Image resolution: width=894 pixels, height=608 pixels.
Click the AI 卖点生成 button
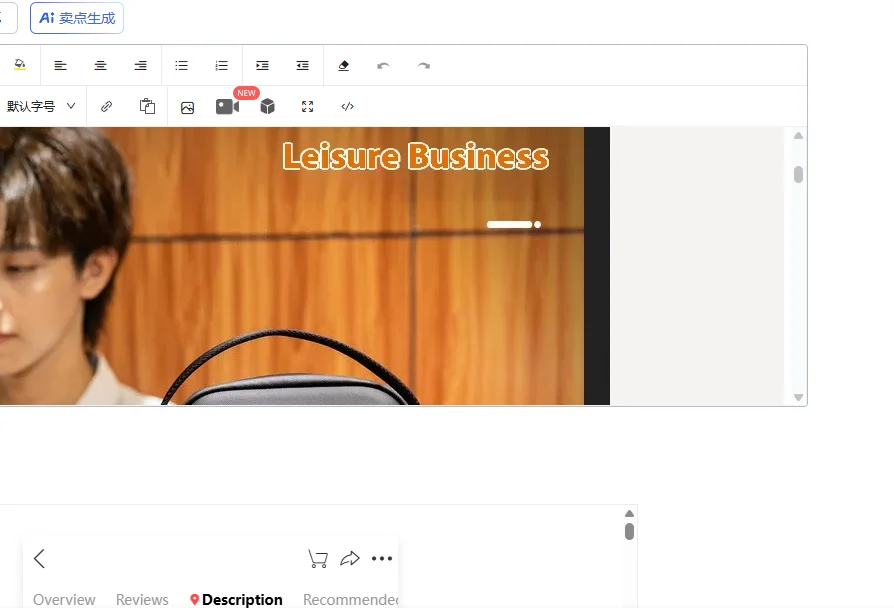click(77, 18)
